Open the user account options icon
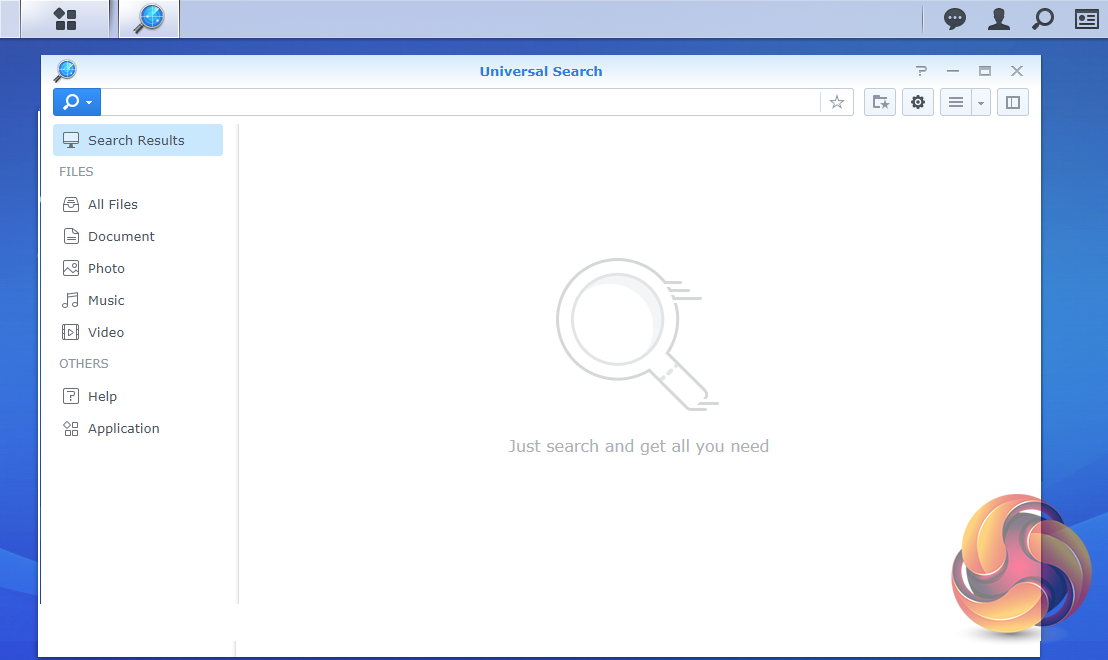The width and height of the screenshot is (1108, 660). coord(998,19)
